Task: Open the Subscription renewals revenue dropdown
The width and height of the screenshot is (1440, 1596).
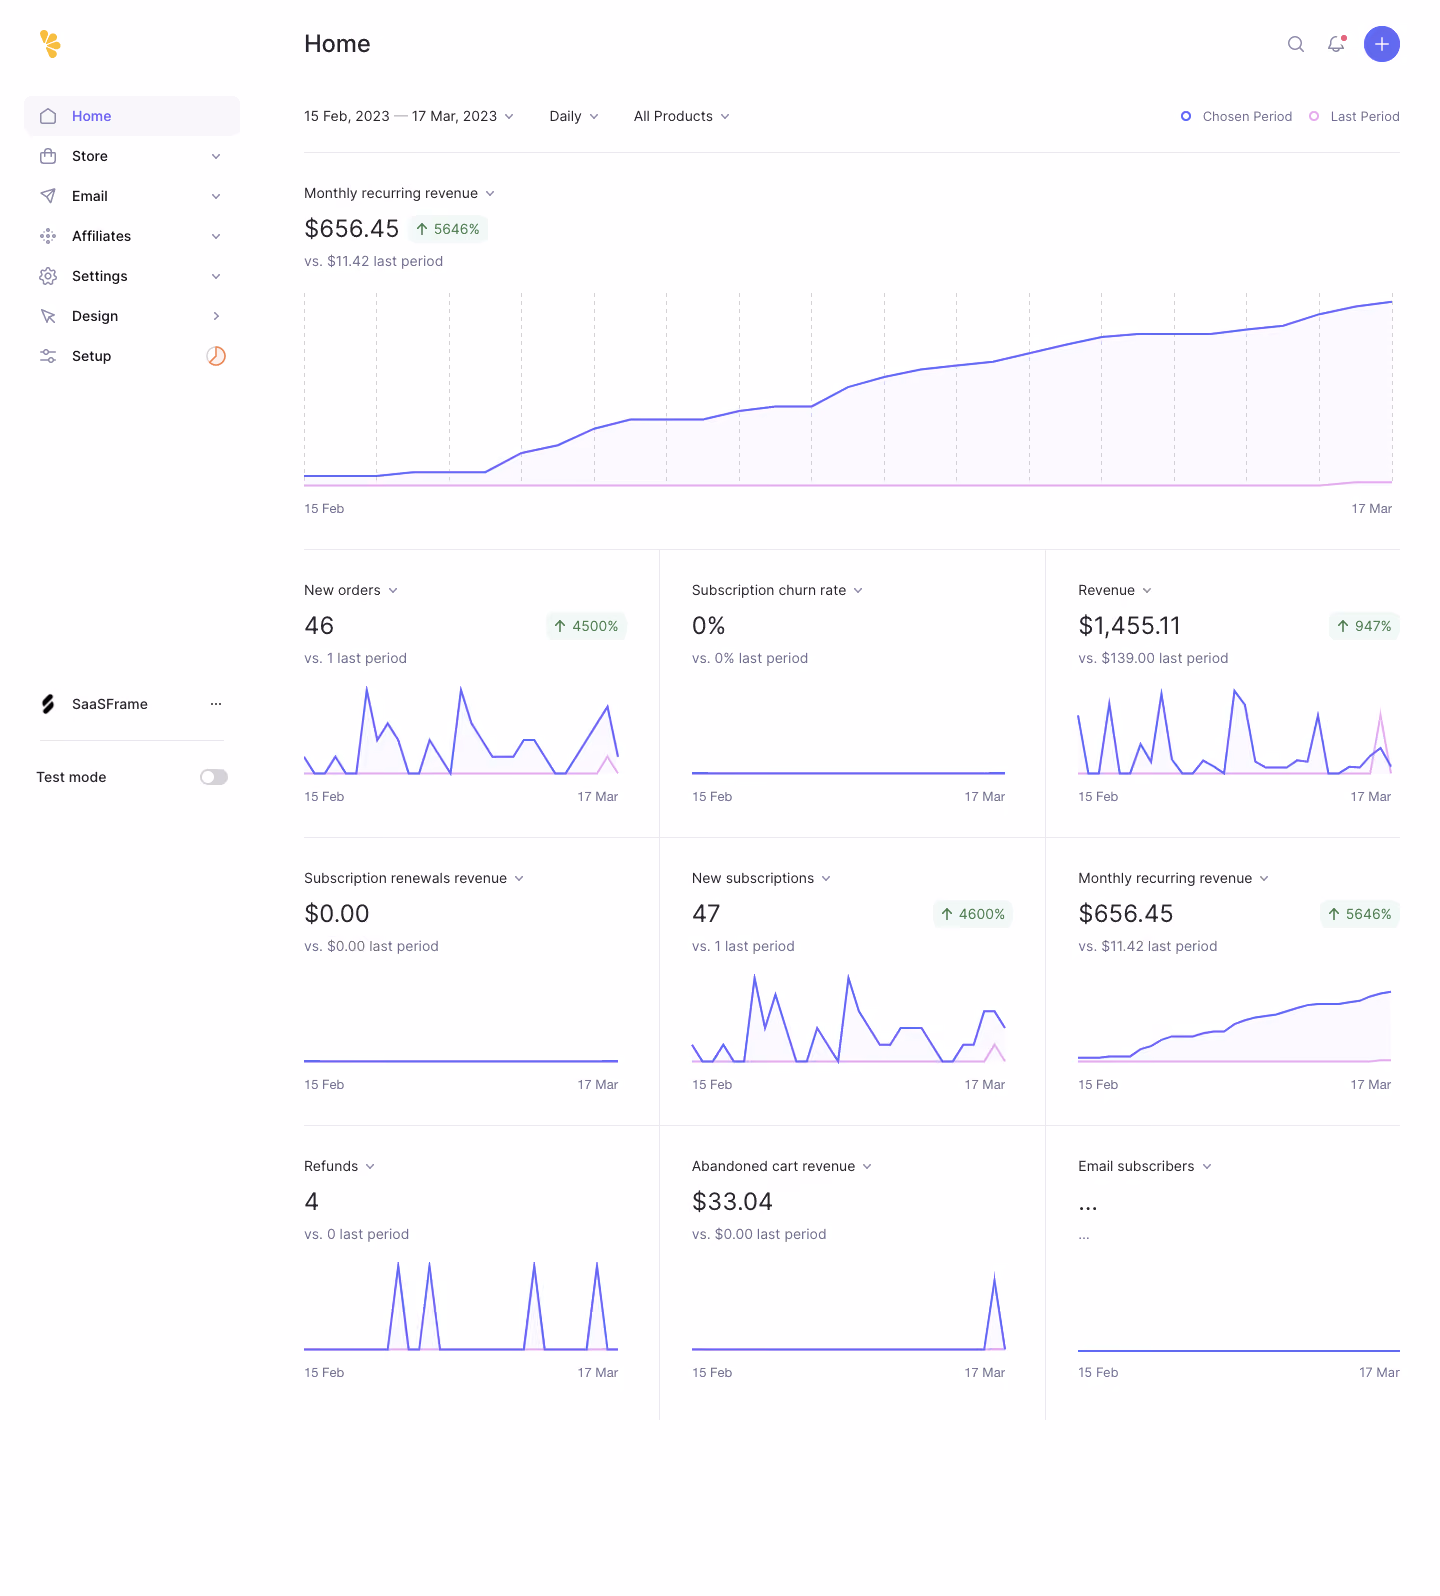Action: pyautogui.click(x=414, y=878)
